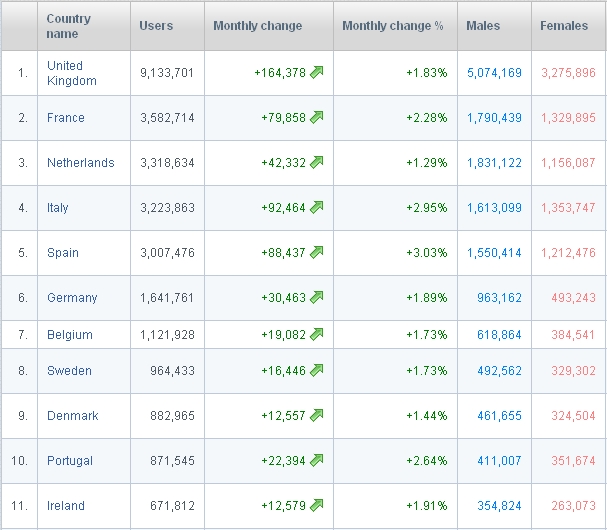Click the Ireland row growth arrow icon
Viewport: 607px width, 530px height.
click(317, 506)
